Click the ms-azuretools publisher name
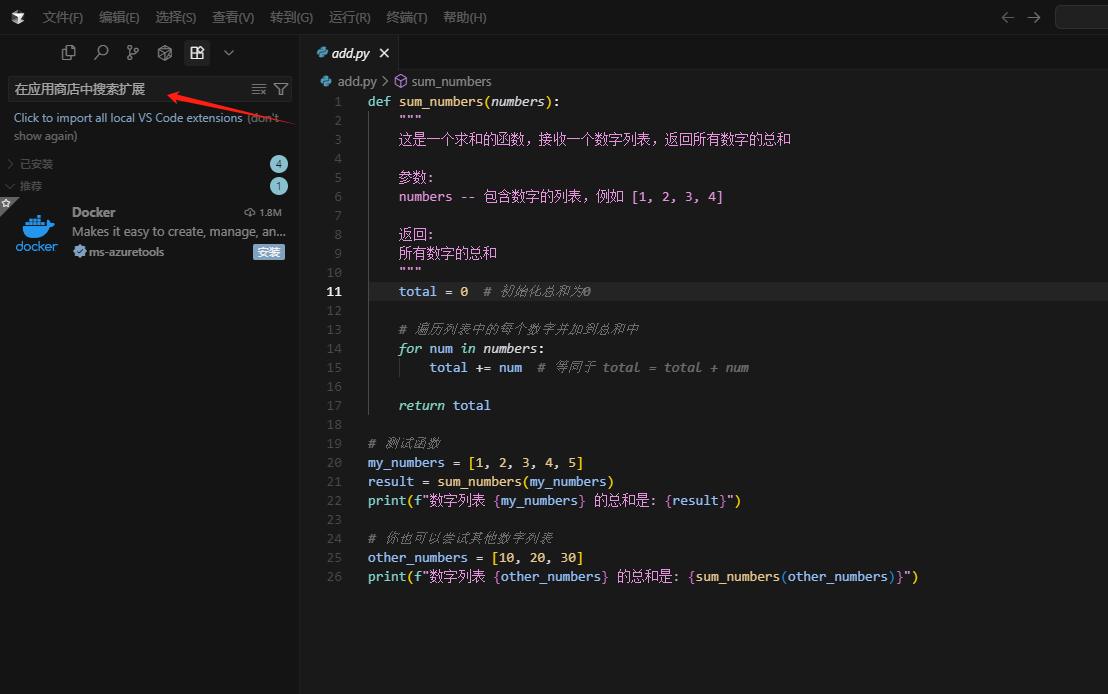The height and width of the screenshot is (694, 1108). [x=126, y=252]
